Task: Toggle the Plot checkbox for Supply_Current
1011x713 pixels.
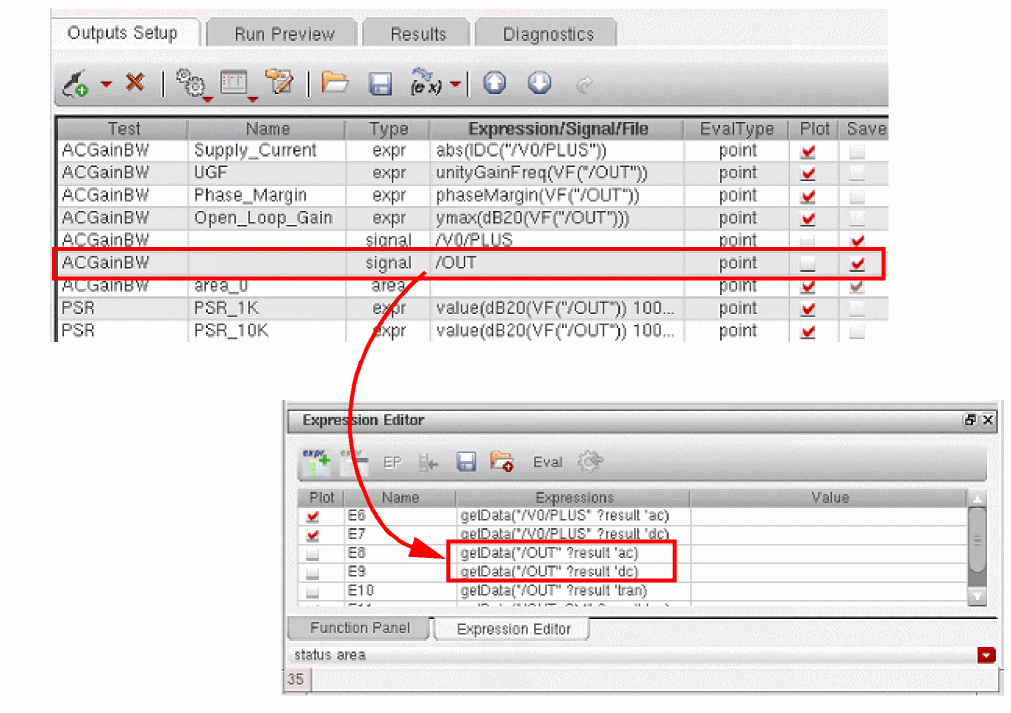Action: pos(807,151)
